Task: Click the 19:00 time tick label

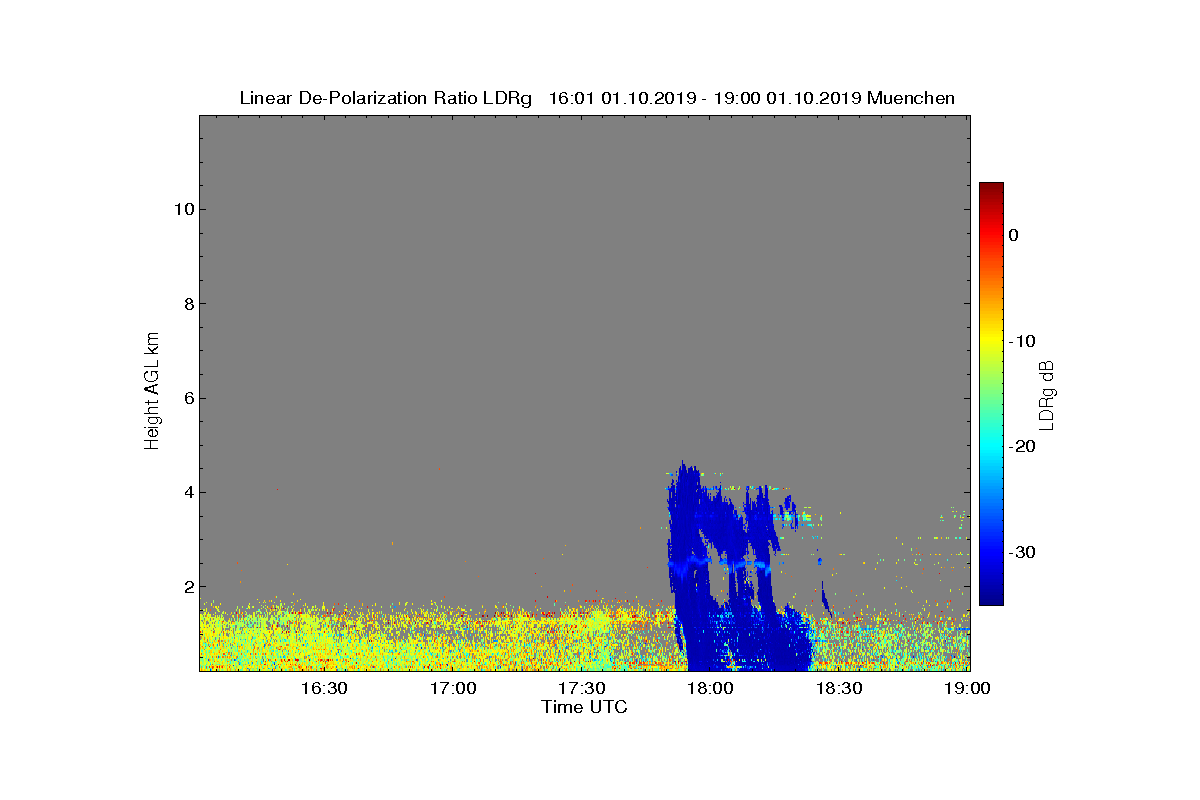Action: coord(967,688)
